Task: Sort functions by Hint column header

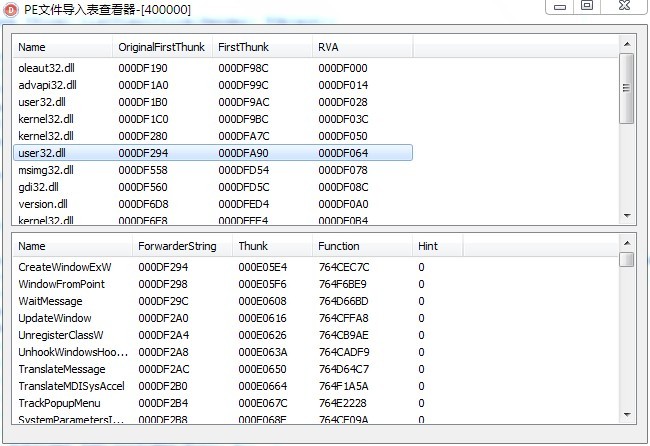Action: coord(437,246)
